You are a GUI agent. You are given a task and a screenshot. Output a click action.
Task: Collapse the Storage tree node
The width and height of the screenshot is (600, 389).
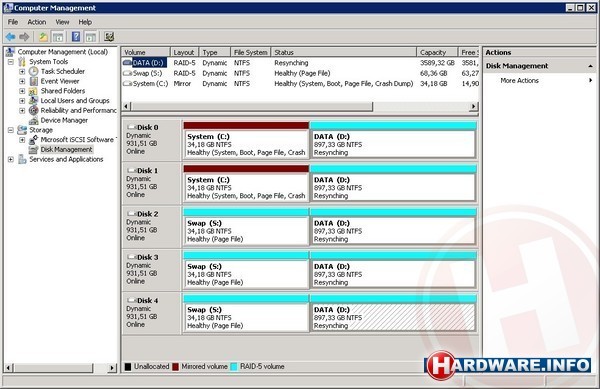[11, 130]
